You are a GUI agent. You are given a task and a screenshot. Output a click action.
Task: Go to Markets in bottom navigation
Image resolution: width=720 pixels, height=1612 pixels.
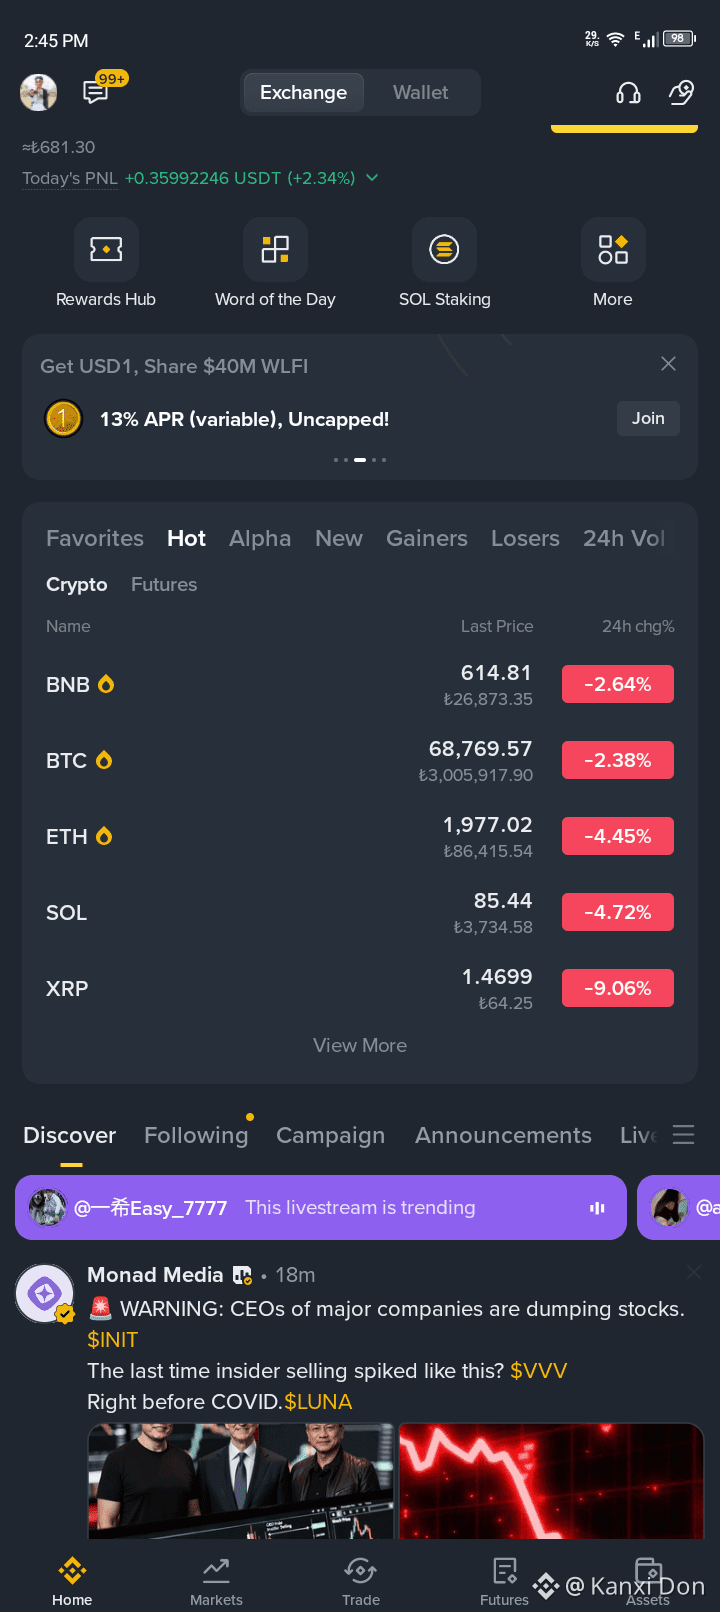(216, 1581)
